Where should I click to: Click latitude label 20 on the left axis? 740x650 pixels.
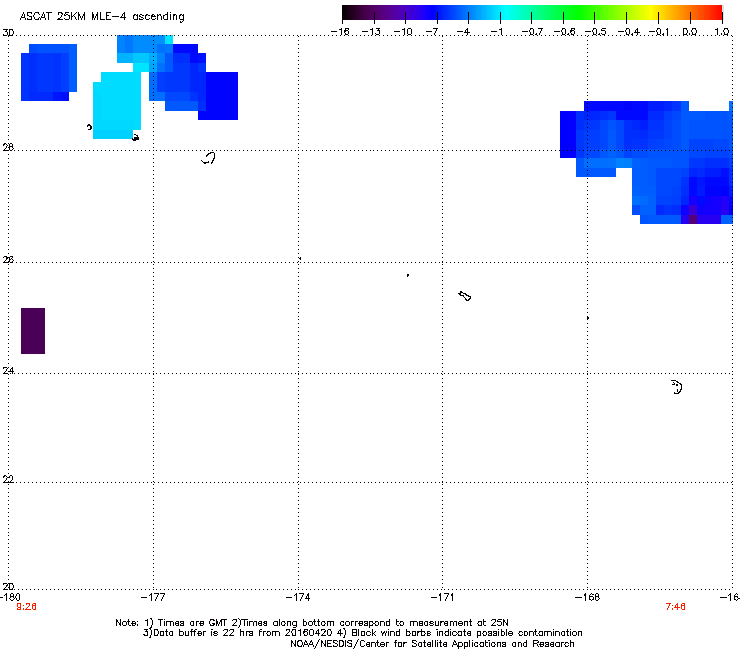(x=8, y=586)
